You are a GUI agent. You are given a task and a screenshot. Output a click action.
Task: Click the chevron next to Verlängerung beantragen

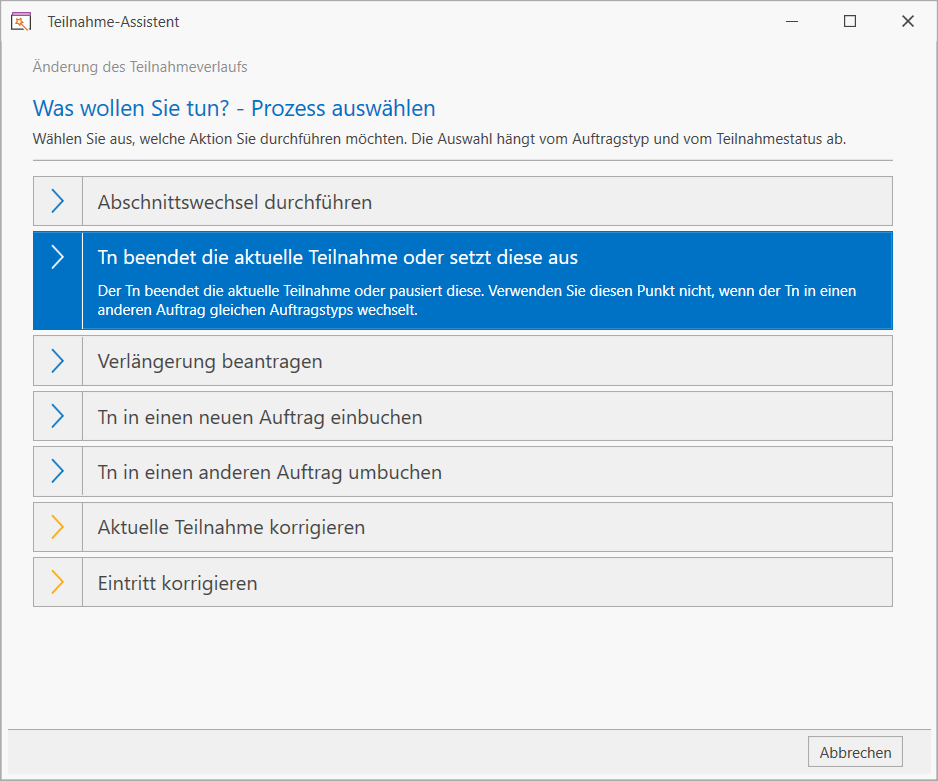57,361
